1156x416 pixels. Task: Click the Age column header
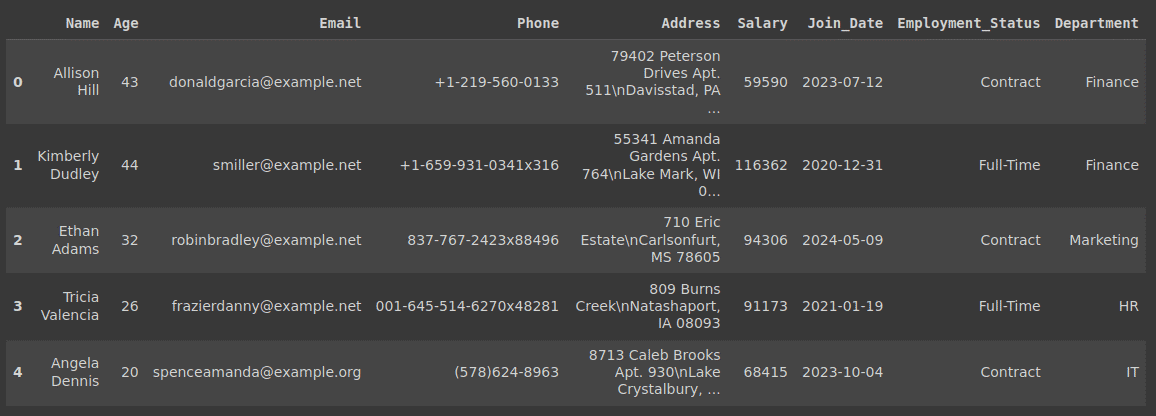click(126, 23)
